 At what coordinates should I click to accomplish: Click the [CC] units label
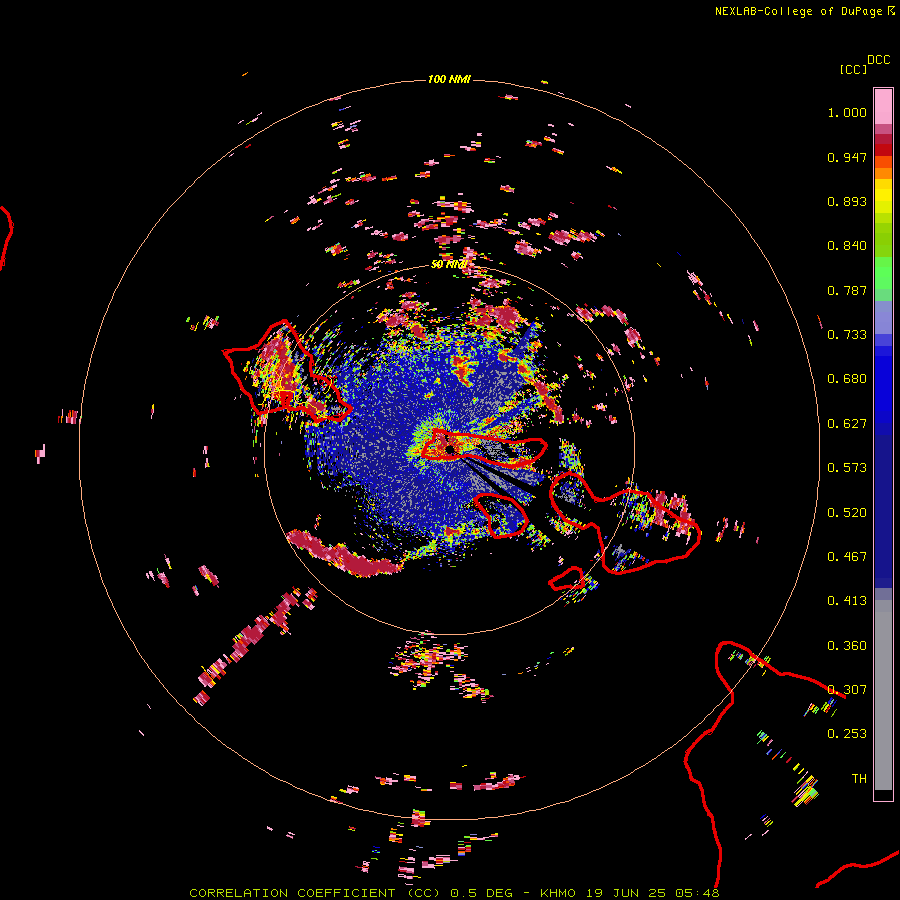[x=853, y=69]
